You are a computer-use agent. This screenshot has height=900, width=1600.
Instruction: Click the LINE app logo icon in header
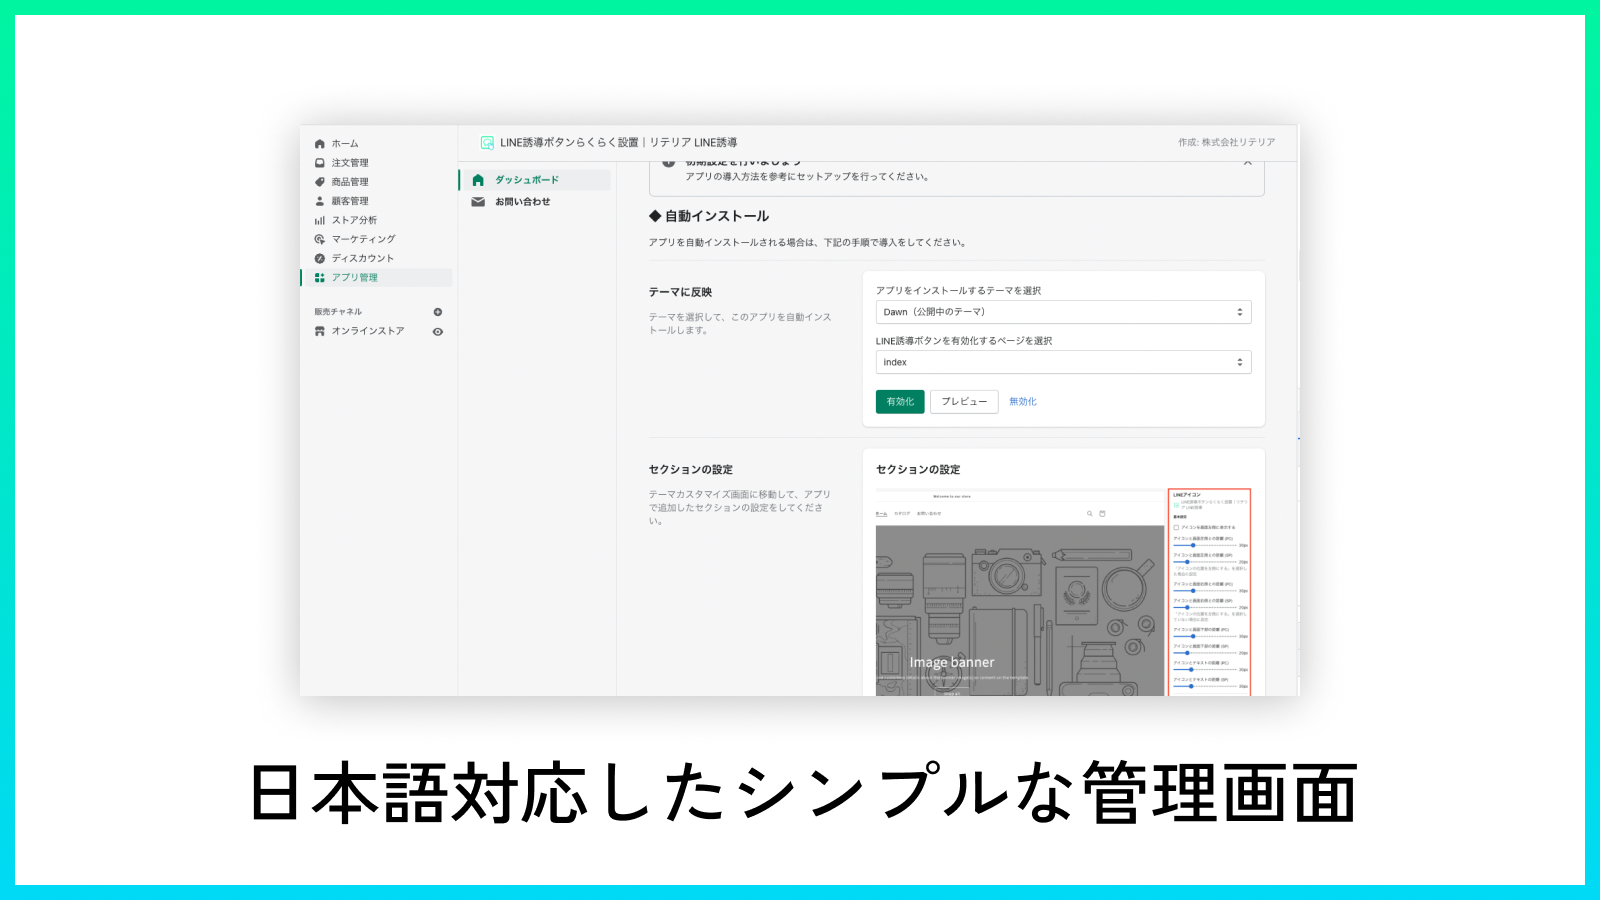[x=487, y=143]
